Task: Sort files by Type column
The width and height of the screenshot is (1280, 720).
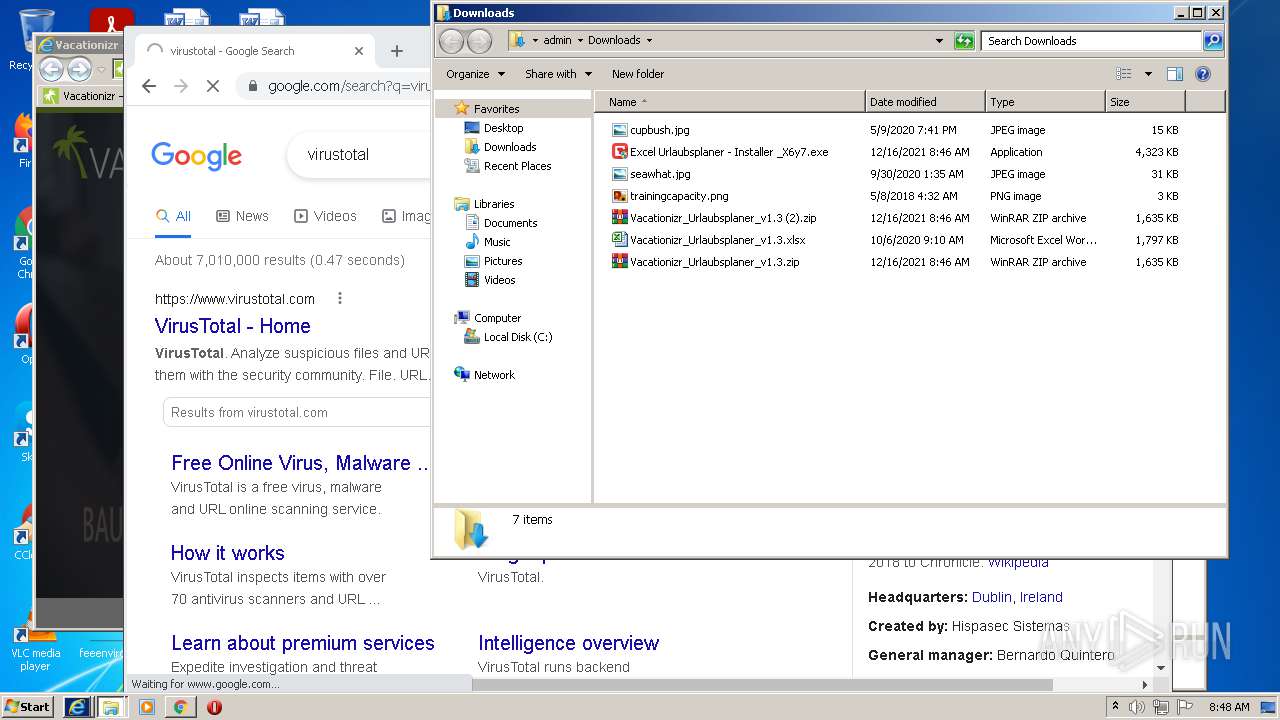Action: pyautogui.click(x=1045, y=102)
